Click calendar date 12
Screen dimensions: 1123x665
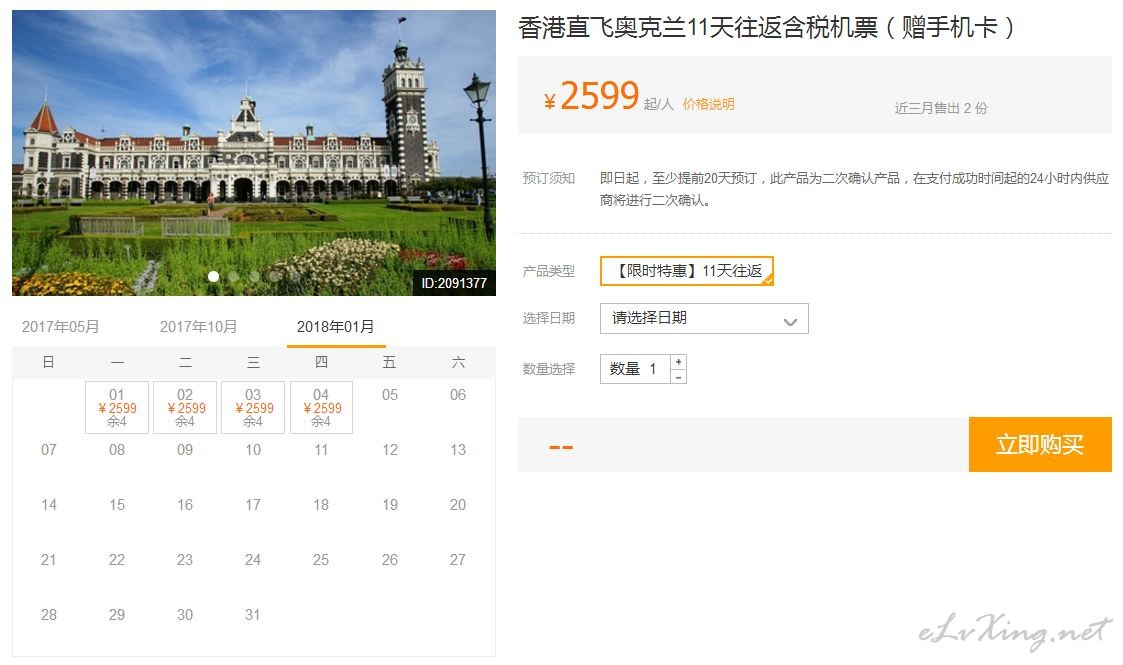click(x=390, y=450)
